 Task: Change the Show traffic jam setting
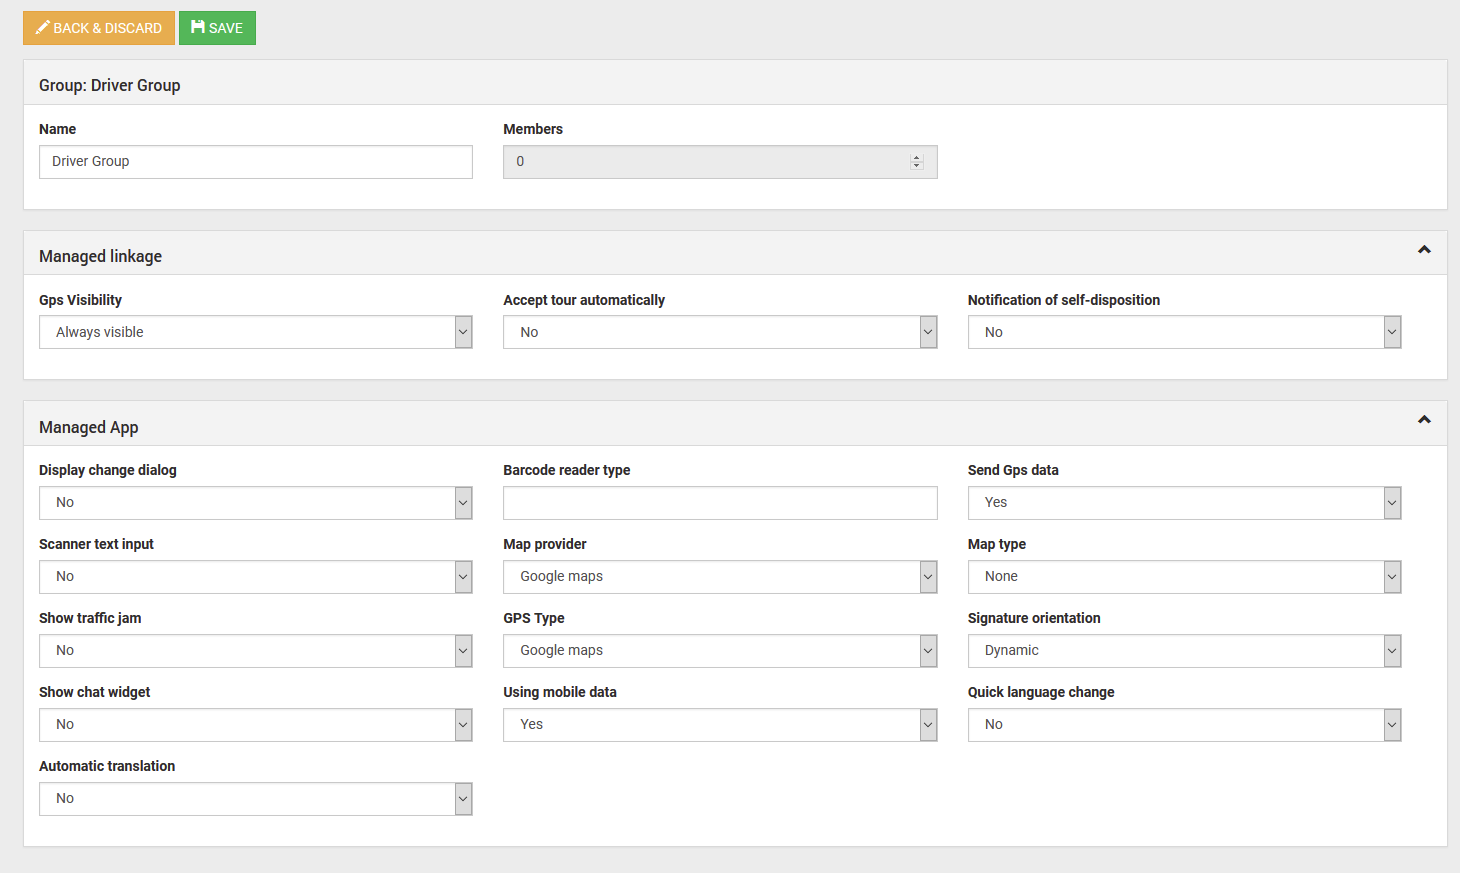tap(255, 651)
